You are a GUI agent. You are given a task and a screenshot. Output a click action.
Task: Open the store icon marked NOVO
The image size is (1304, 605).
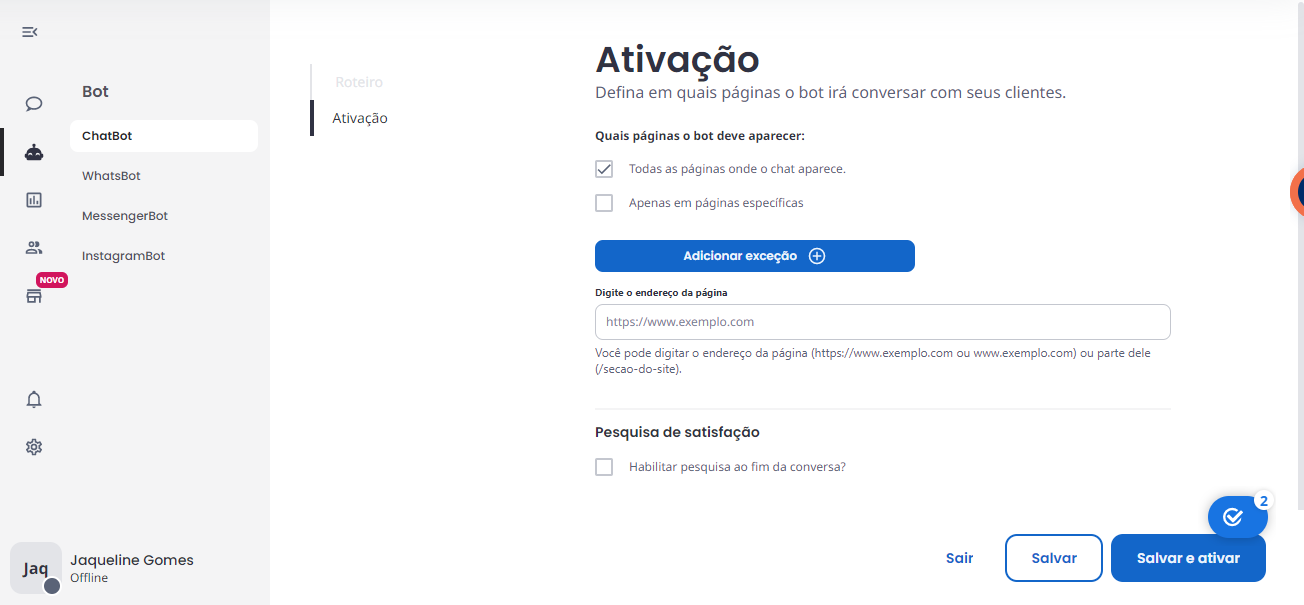pos(34,296)
